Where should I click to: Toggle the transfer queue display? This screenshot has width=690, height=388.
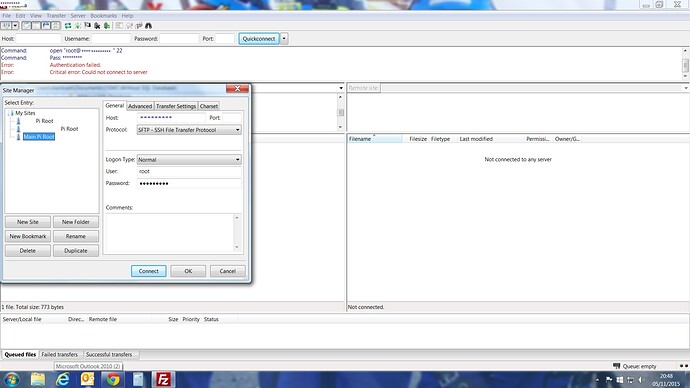click(x=56, y=26)
